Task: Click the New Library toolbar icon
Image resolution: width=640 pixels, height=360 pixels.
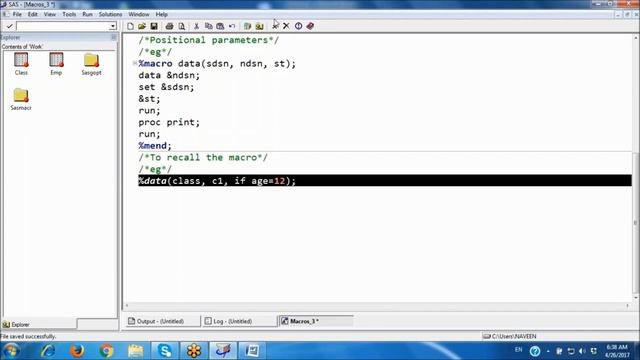Action: click(x=247, y=26)
